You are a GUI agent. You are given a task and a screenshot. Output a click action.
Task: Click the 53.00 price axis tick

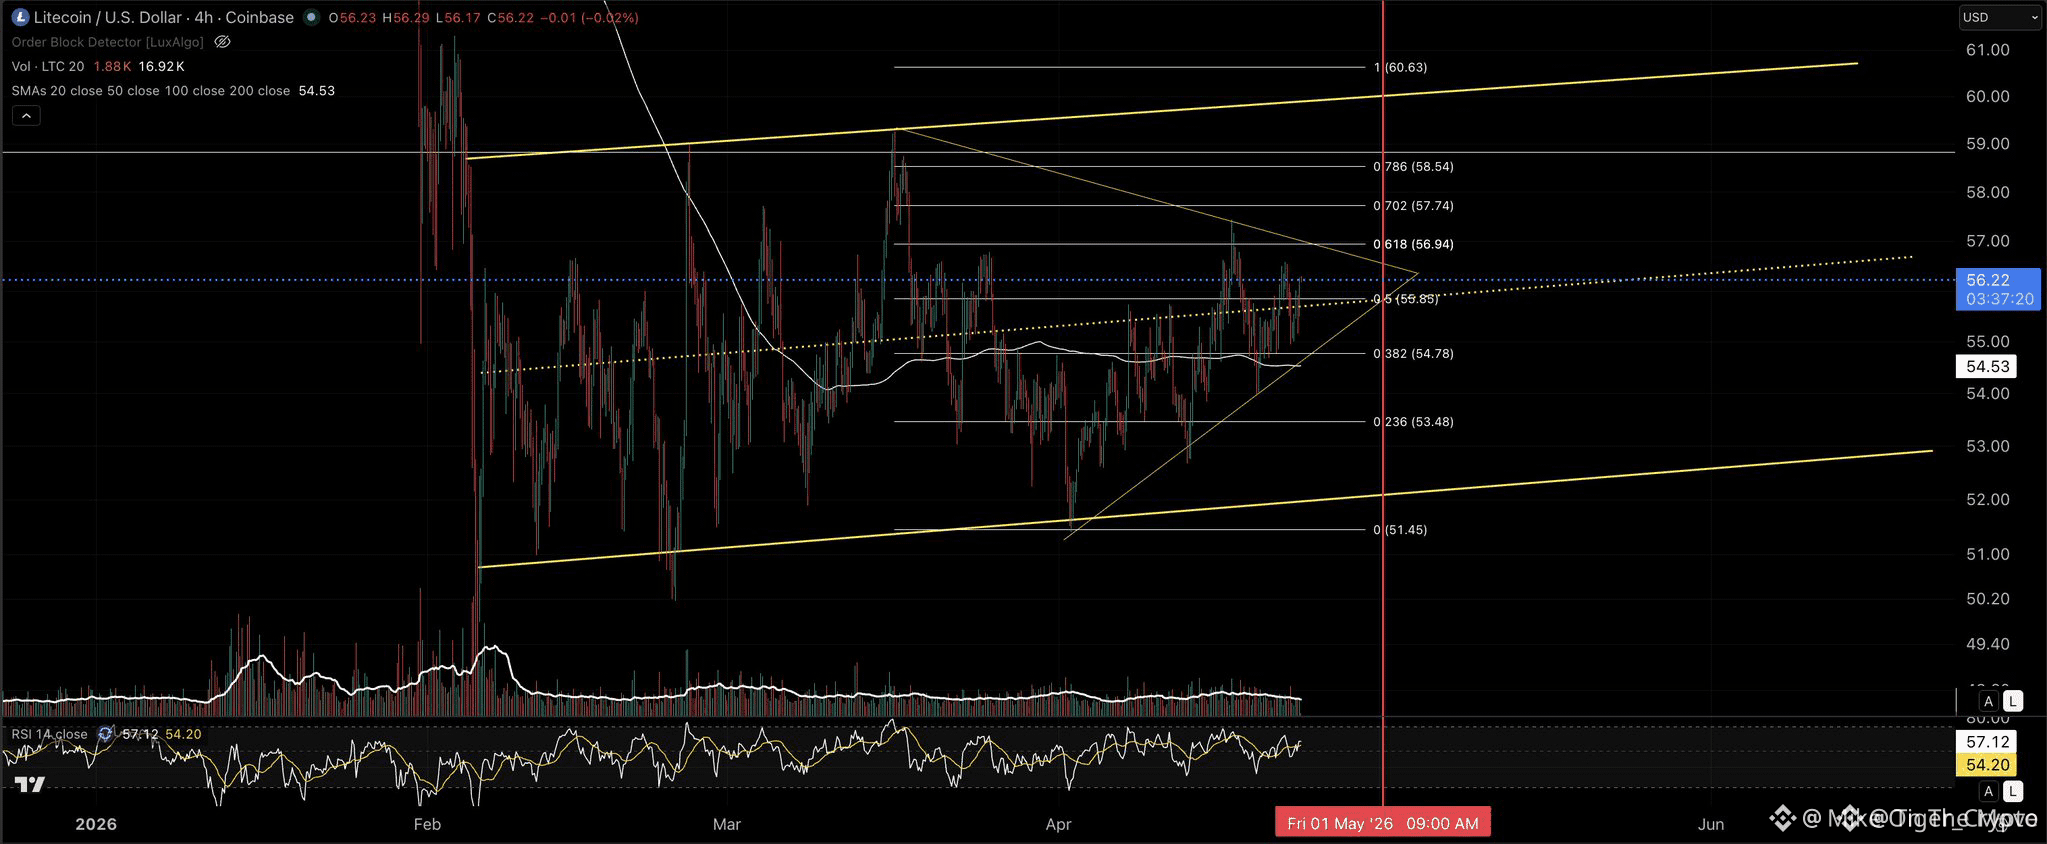1988,446
